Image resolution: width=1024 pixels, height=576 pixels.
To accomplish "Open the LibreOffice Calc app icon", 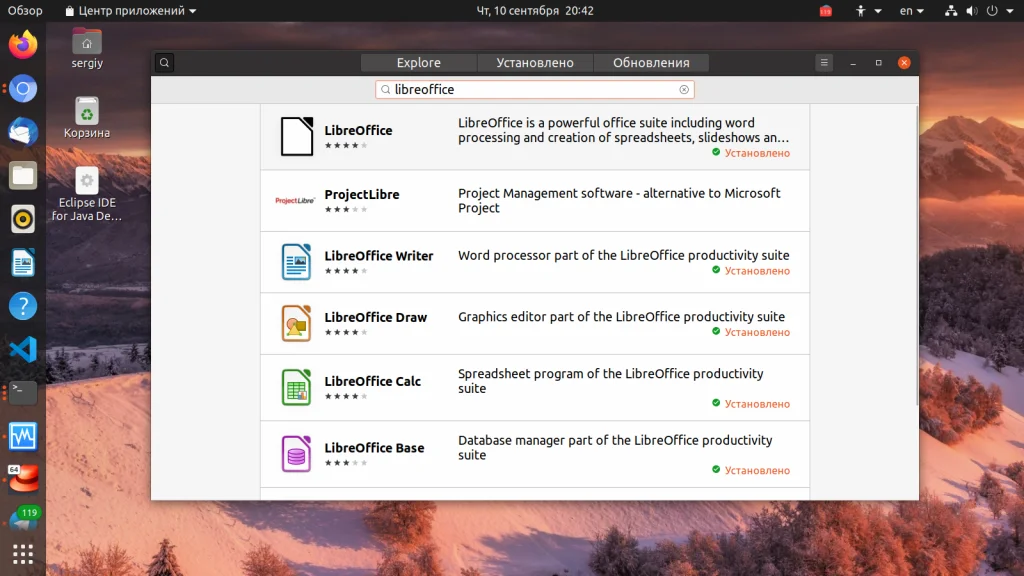I will (x=296, y=387).
